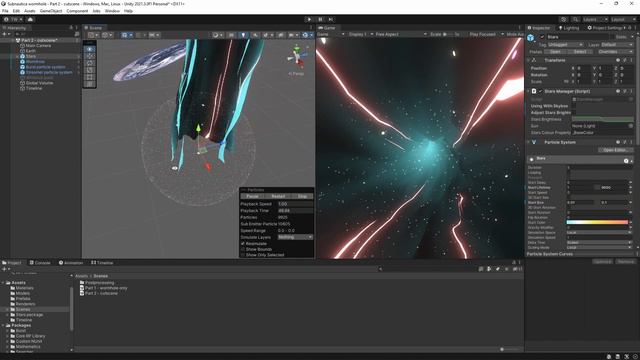Open the Simulate Layers dropdown in the Particles overlay

295,237
